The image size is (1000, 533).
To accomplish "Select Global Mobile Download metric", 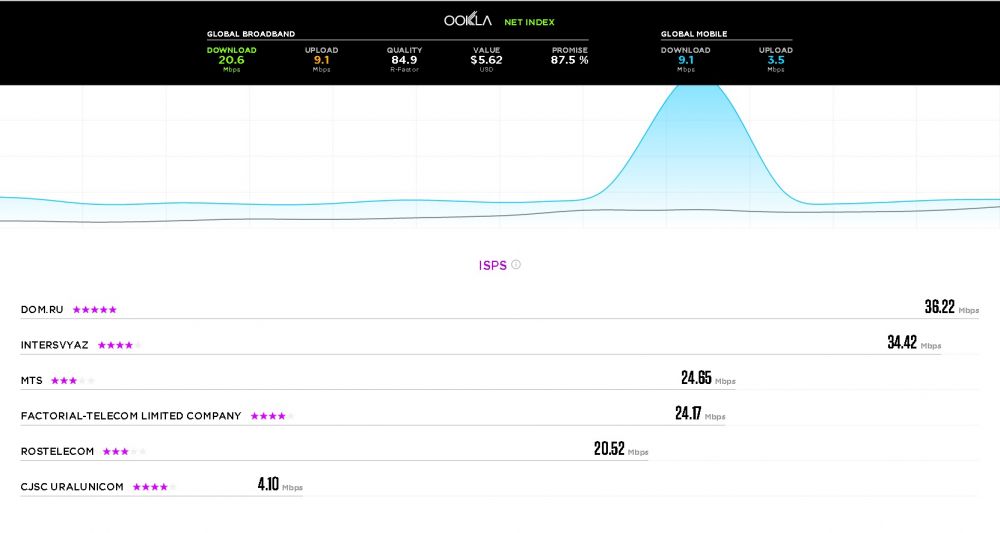I will (686, 59).
